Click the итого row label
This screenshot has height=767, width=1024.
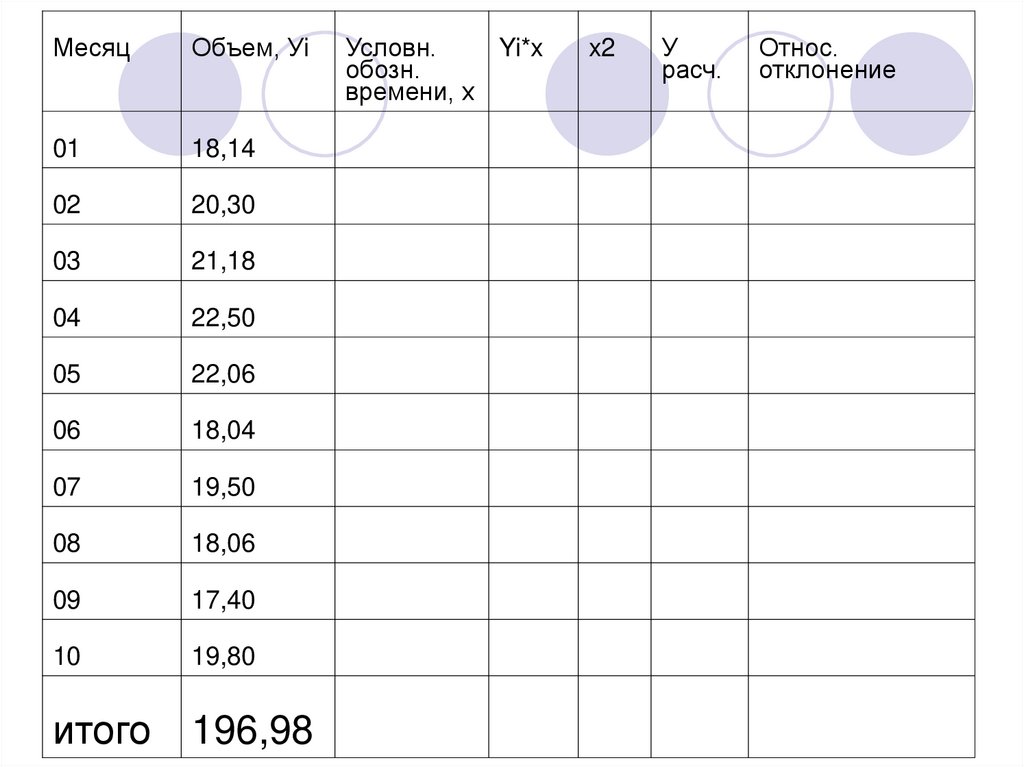[x=101, y=730]
